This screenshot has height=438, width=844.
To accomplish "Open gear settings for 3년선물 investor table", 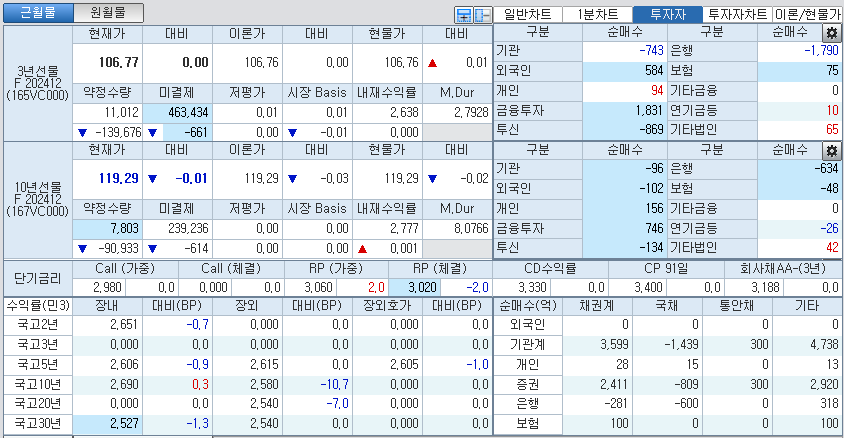I will point(832,33).
